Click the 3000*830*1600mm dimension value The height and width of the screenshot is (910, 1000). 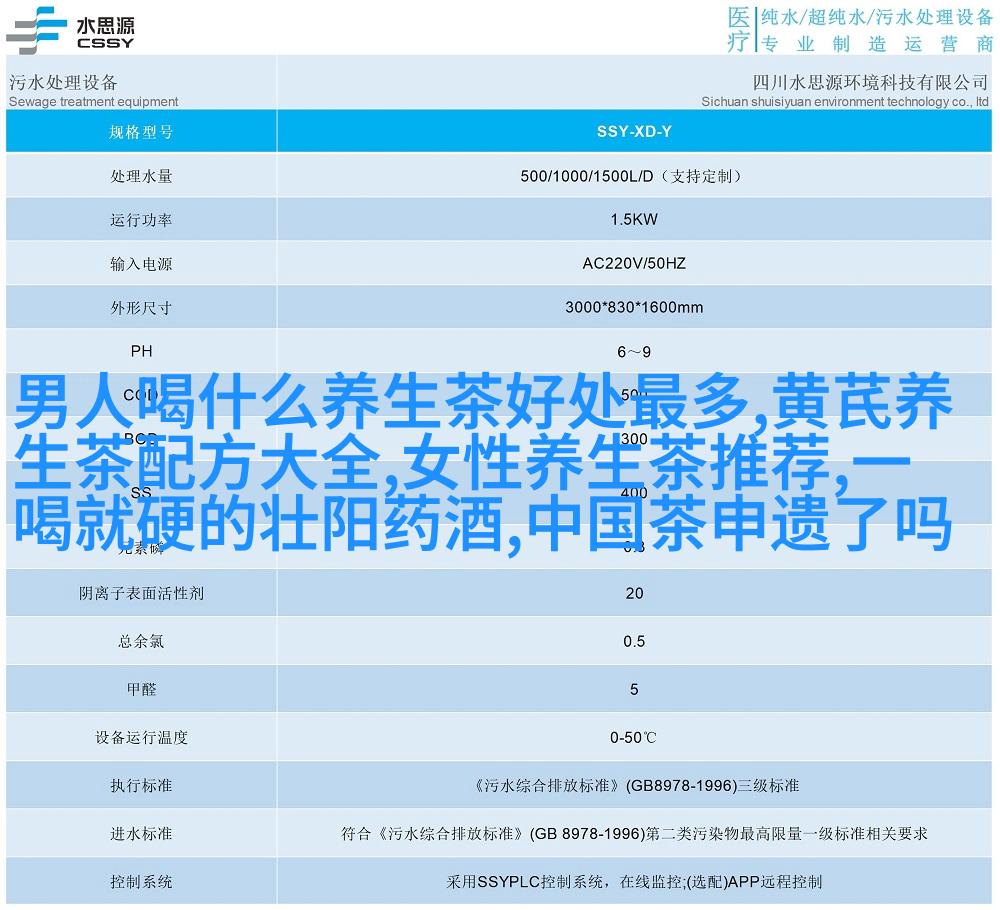(634, 308)
